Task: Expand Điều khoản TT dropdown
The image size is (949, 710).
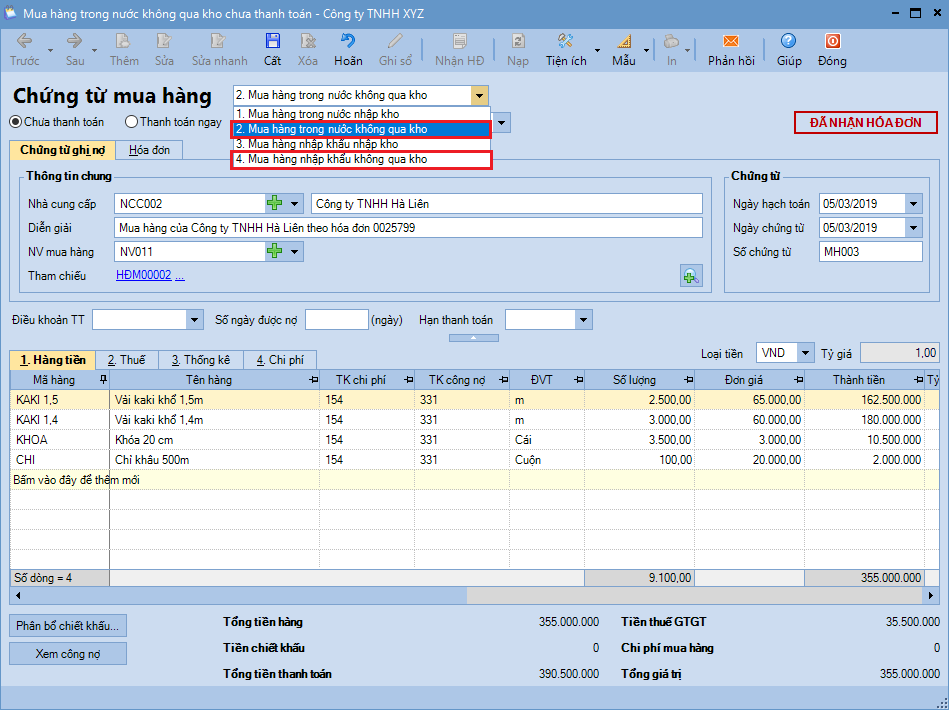Action: pos(194,320)
